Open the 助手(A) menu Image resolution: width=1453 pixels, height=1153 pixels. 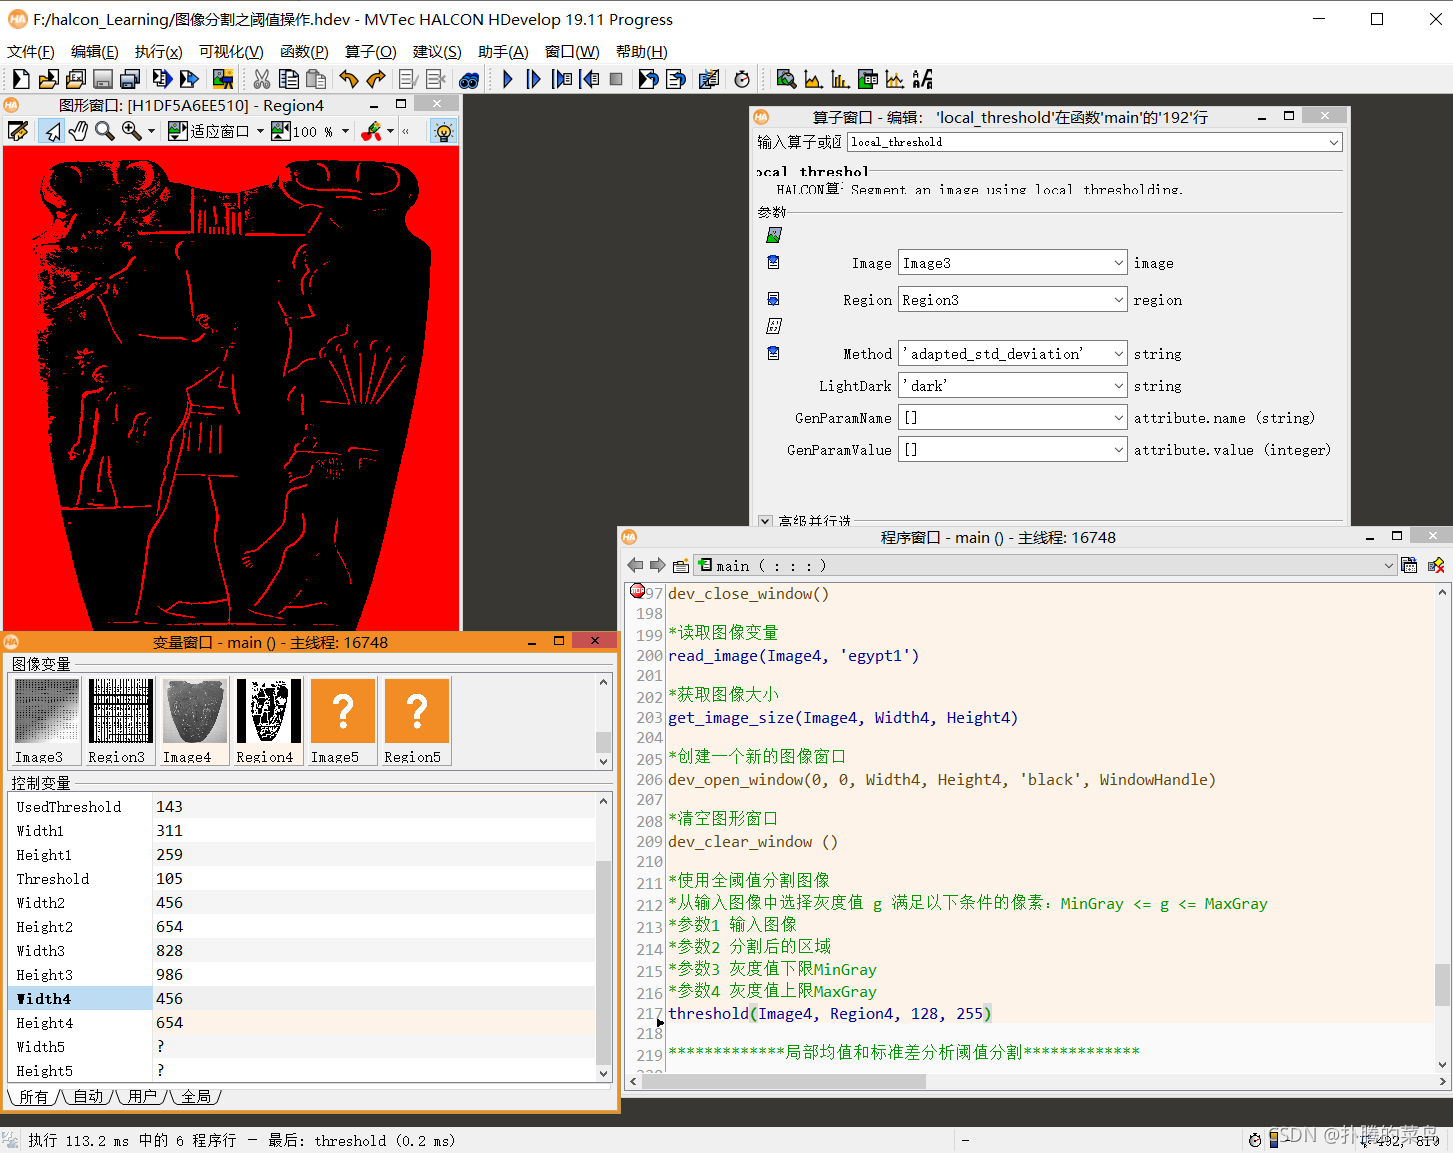coord(503,51)
